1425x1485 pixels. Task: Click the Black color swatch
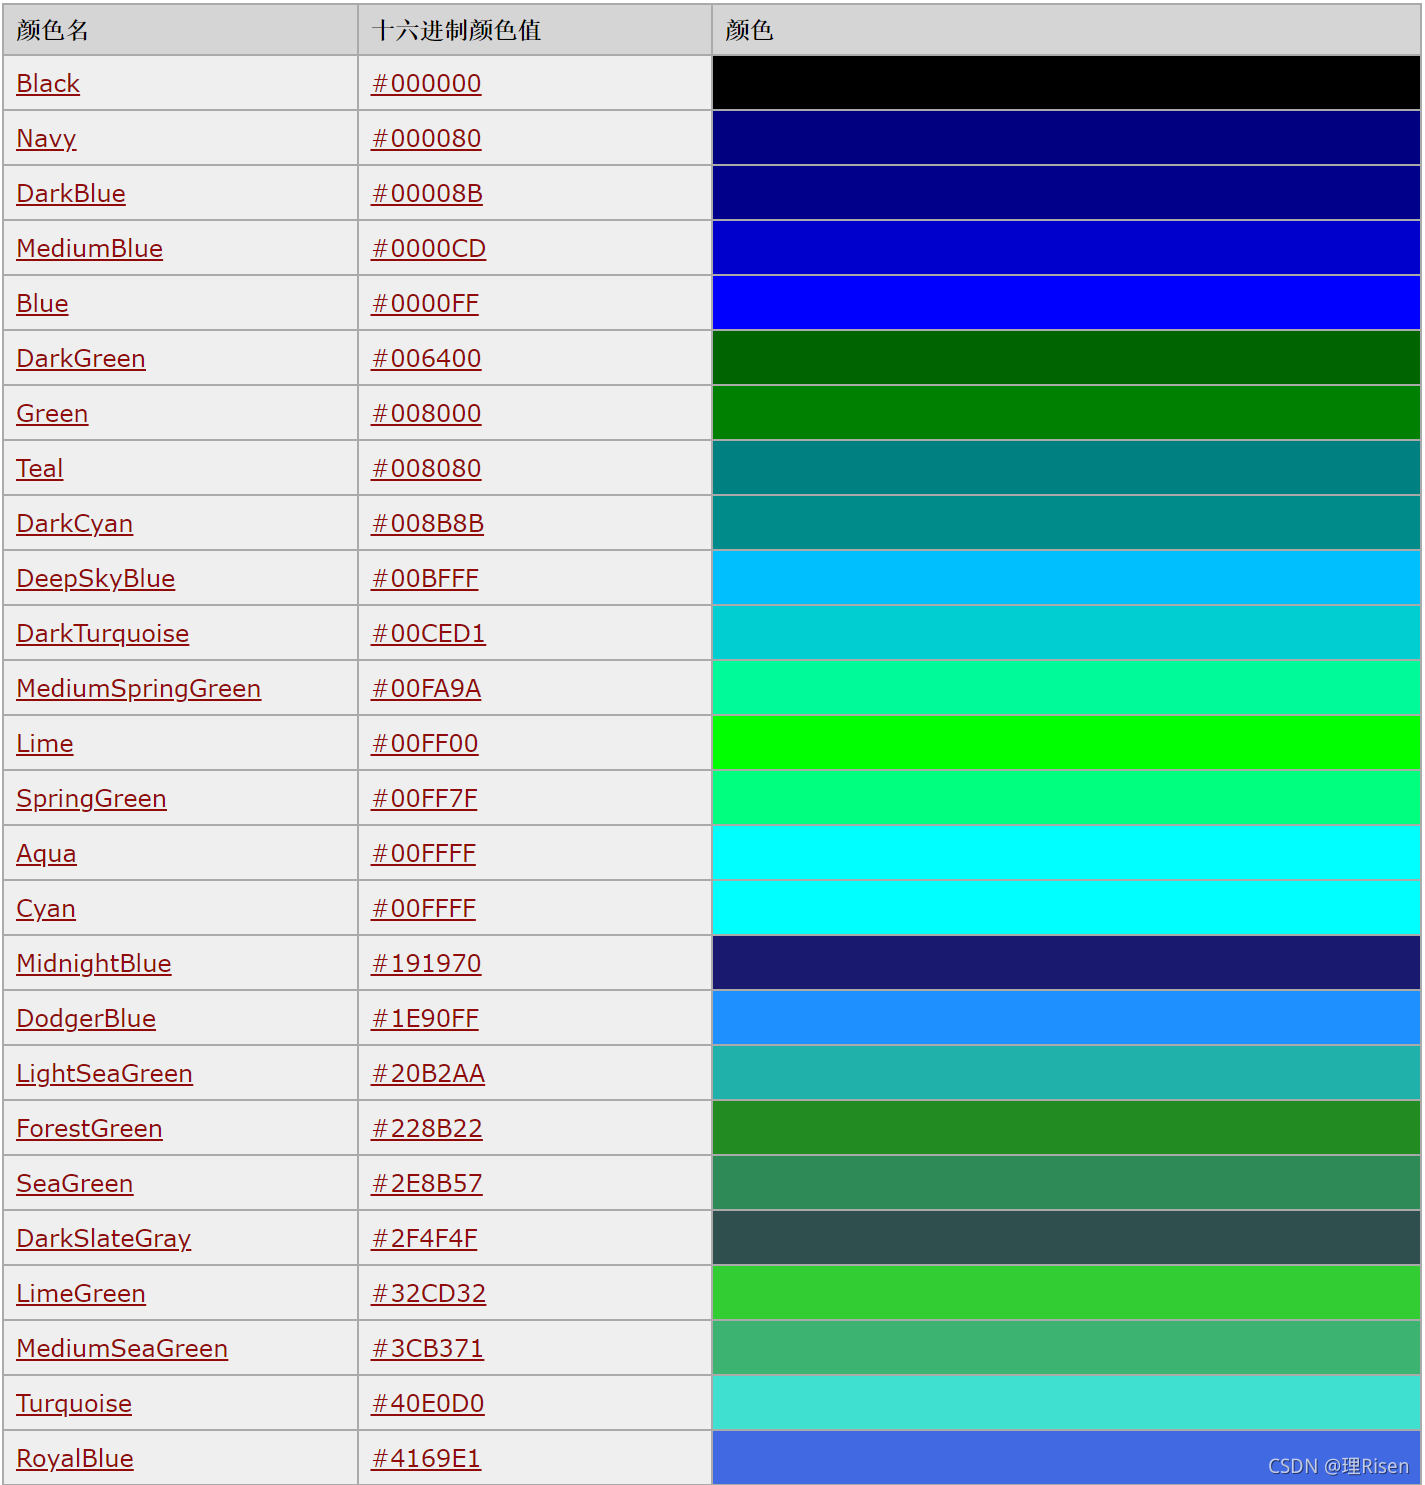pos(1066,83)
